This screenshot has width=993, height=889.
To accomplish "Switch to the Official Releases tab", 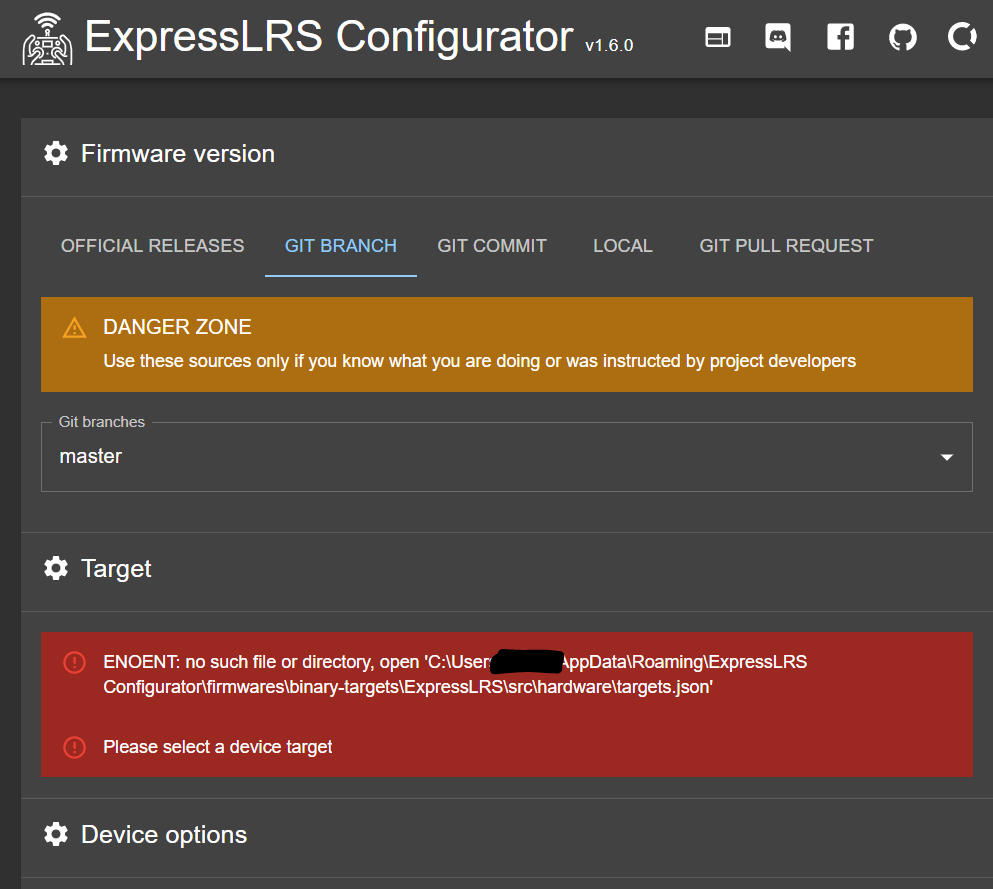I will [x=152, y=245].
